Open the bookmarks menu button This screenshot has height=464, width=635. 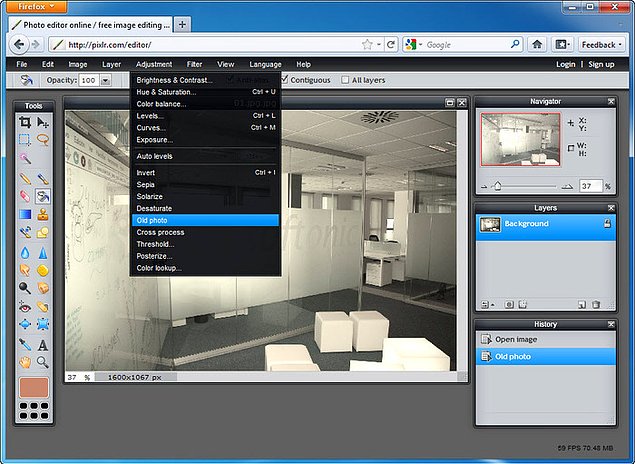point(563,45)
